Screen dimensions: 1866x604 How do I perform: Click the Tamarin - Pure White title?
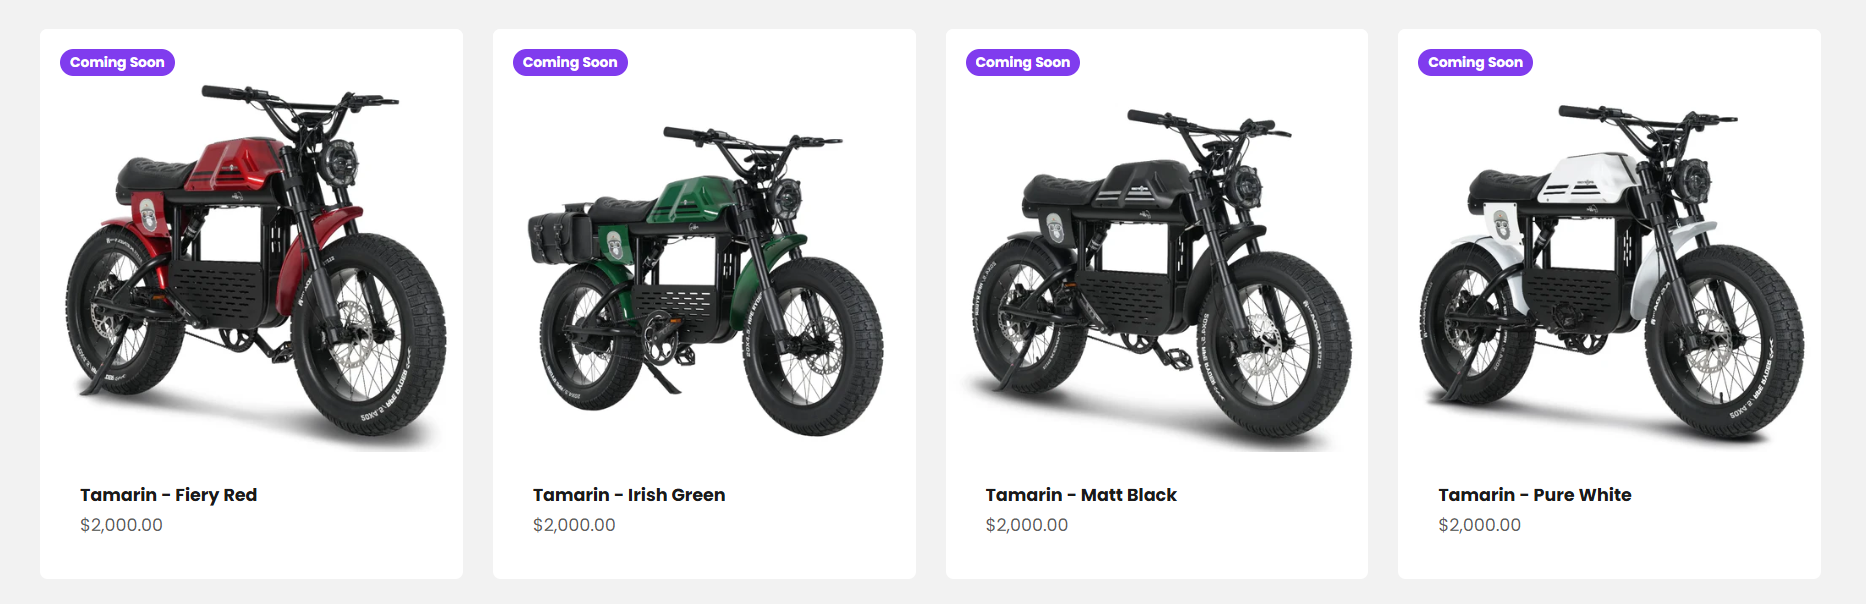[1534, 495]
